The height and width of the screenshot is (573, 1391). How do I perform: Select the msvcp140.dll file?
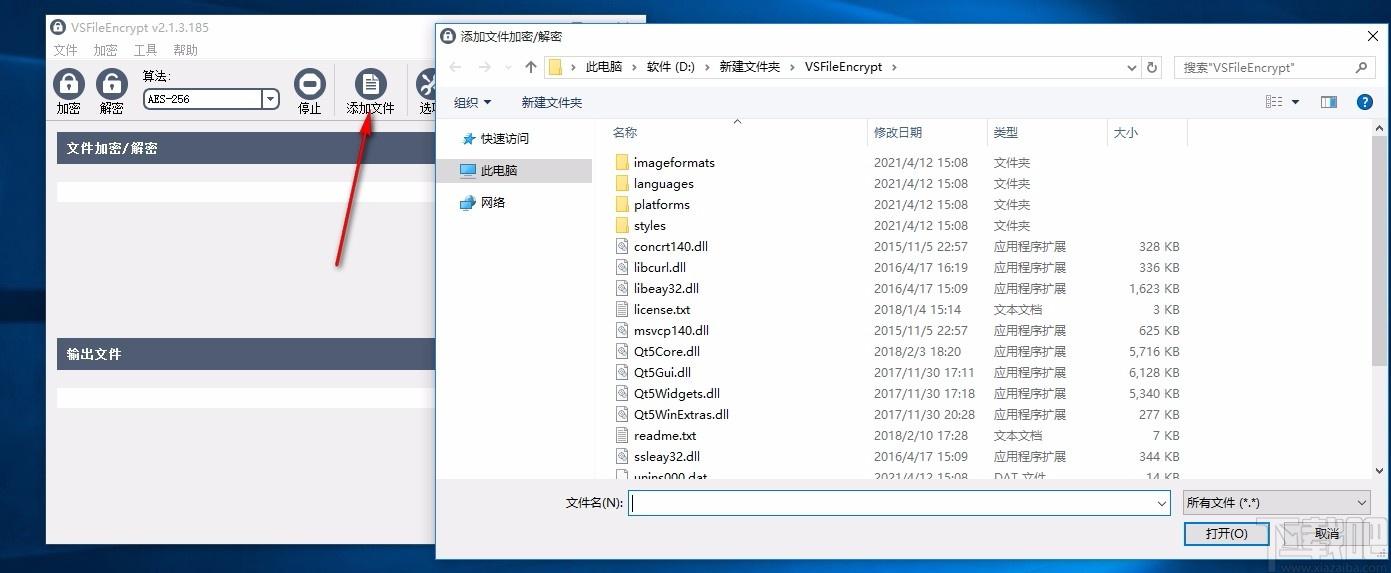click(x=671, y=330)
